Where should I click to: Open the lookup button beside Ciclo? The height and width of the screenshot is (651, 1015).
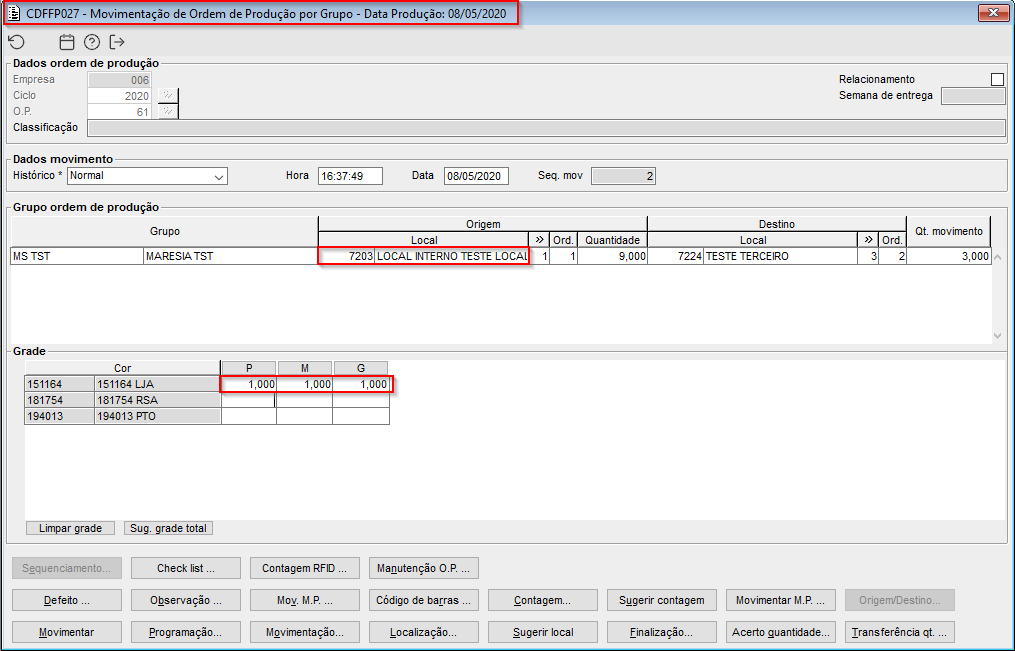click(x=168, y=95)
